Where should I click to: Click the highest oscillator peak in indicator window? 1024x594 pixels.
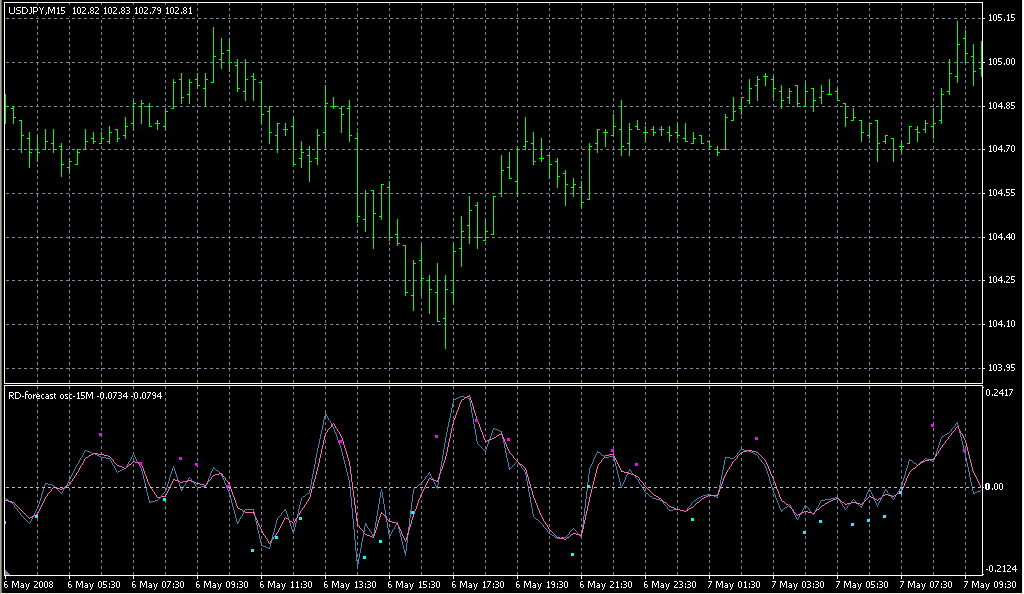pyautogui.click(x=466, y=397)
